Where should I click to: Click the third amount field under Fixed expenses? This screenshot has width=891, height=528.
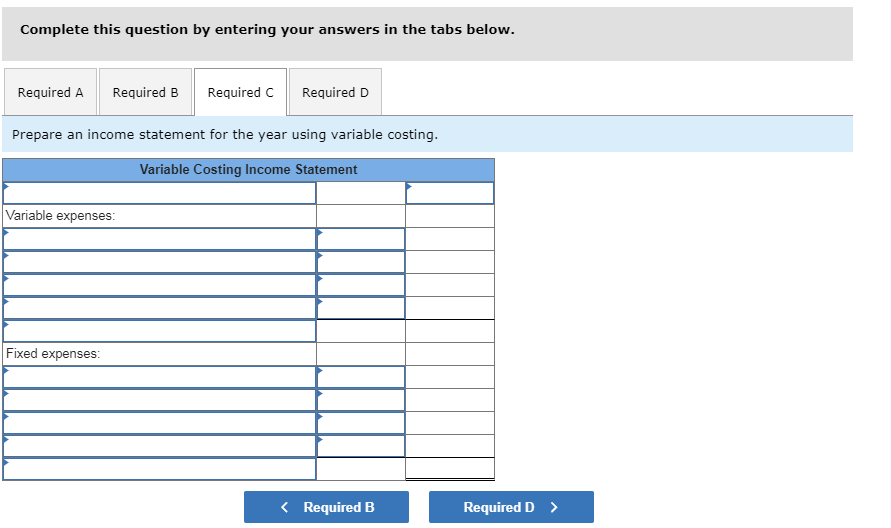tap(361, 423)
